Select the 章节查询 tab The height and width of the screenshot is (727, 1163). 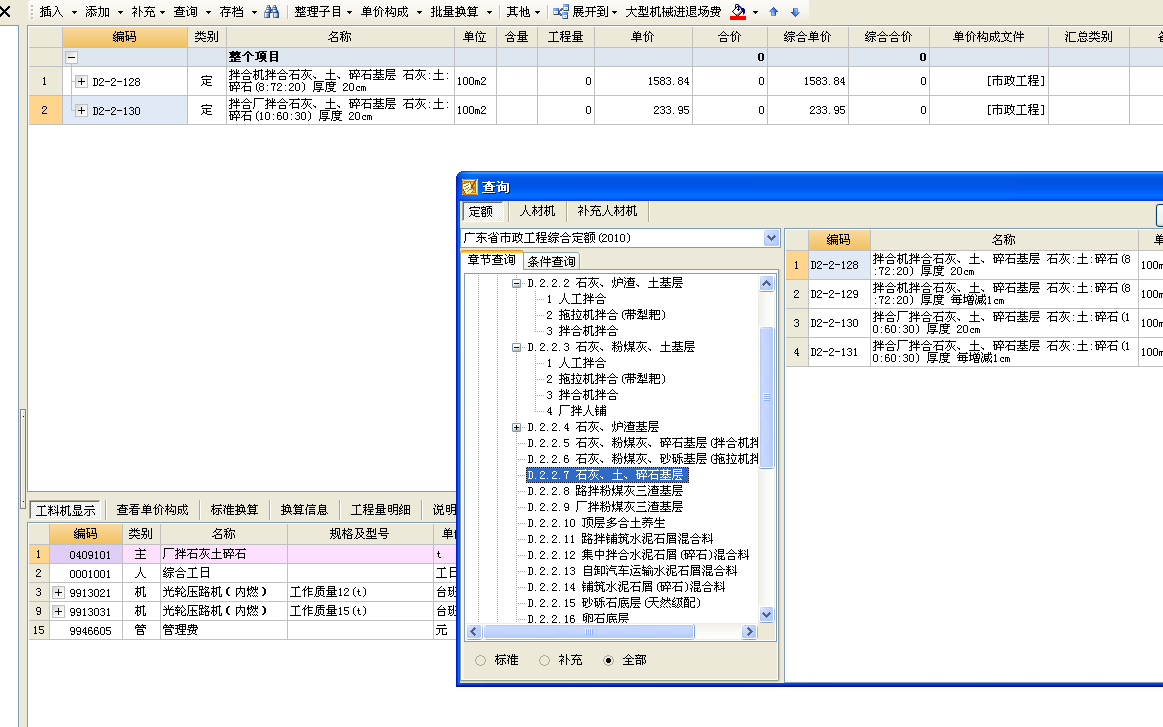[491, 260]
